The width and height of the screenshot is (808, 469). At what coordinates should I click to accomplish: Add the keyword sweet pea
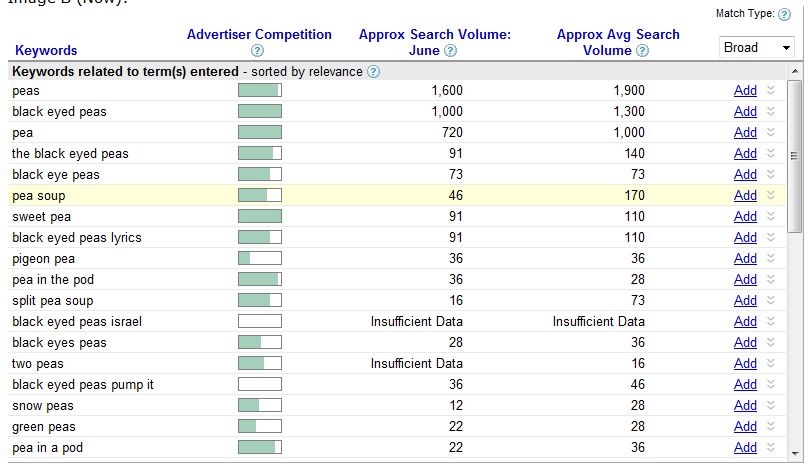(x=745, y=216)
